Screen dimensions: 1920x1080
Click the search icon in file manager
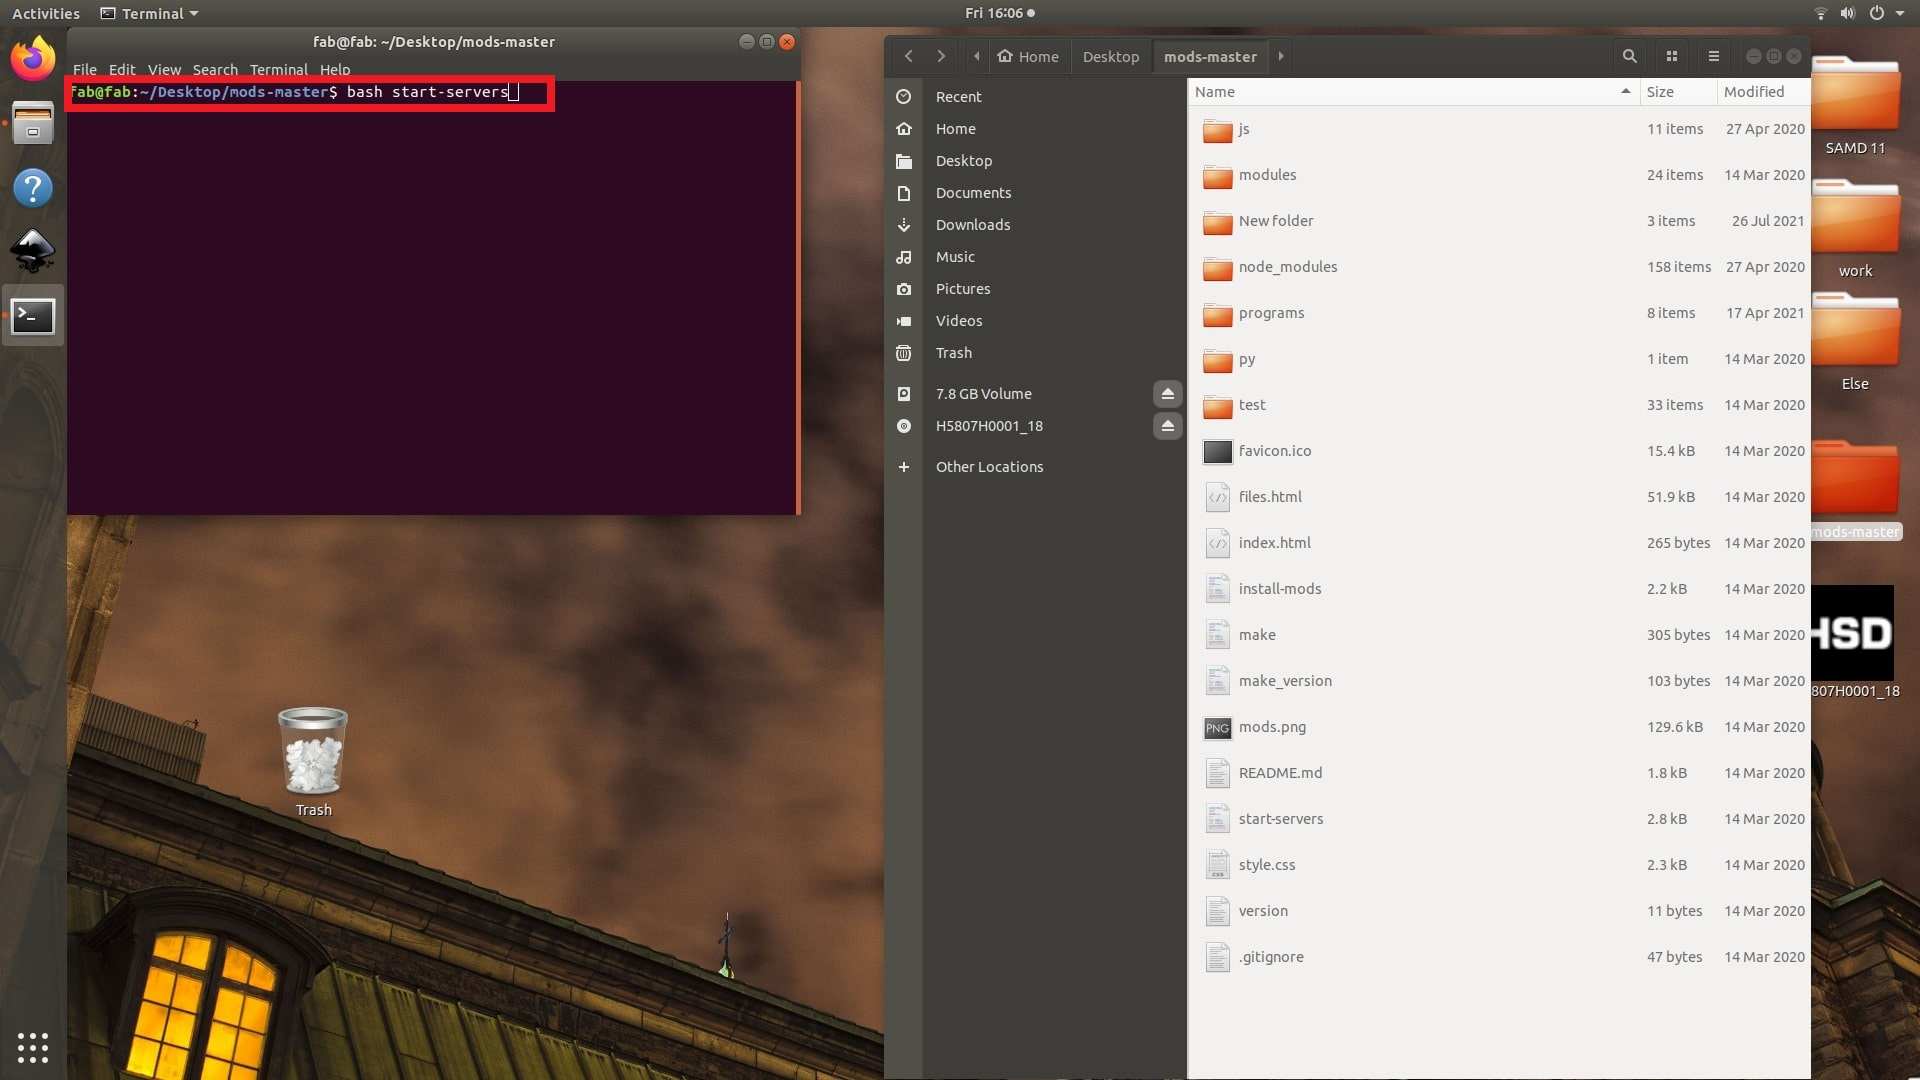(1629, 56)
